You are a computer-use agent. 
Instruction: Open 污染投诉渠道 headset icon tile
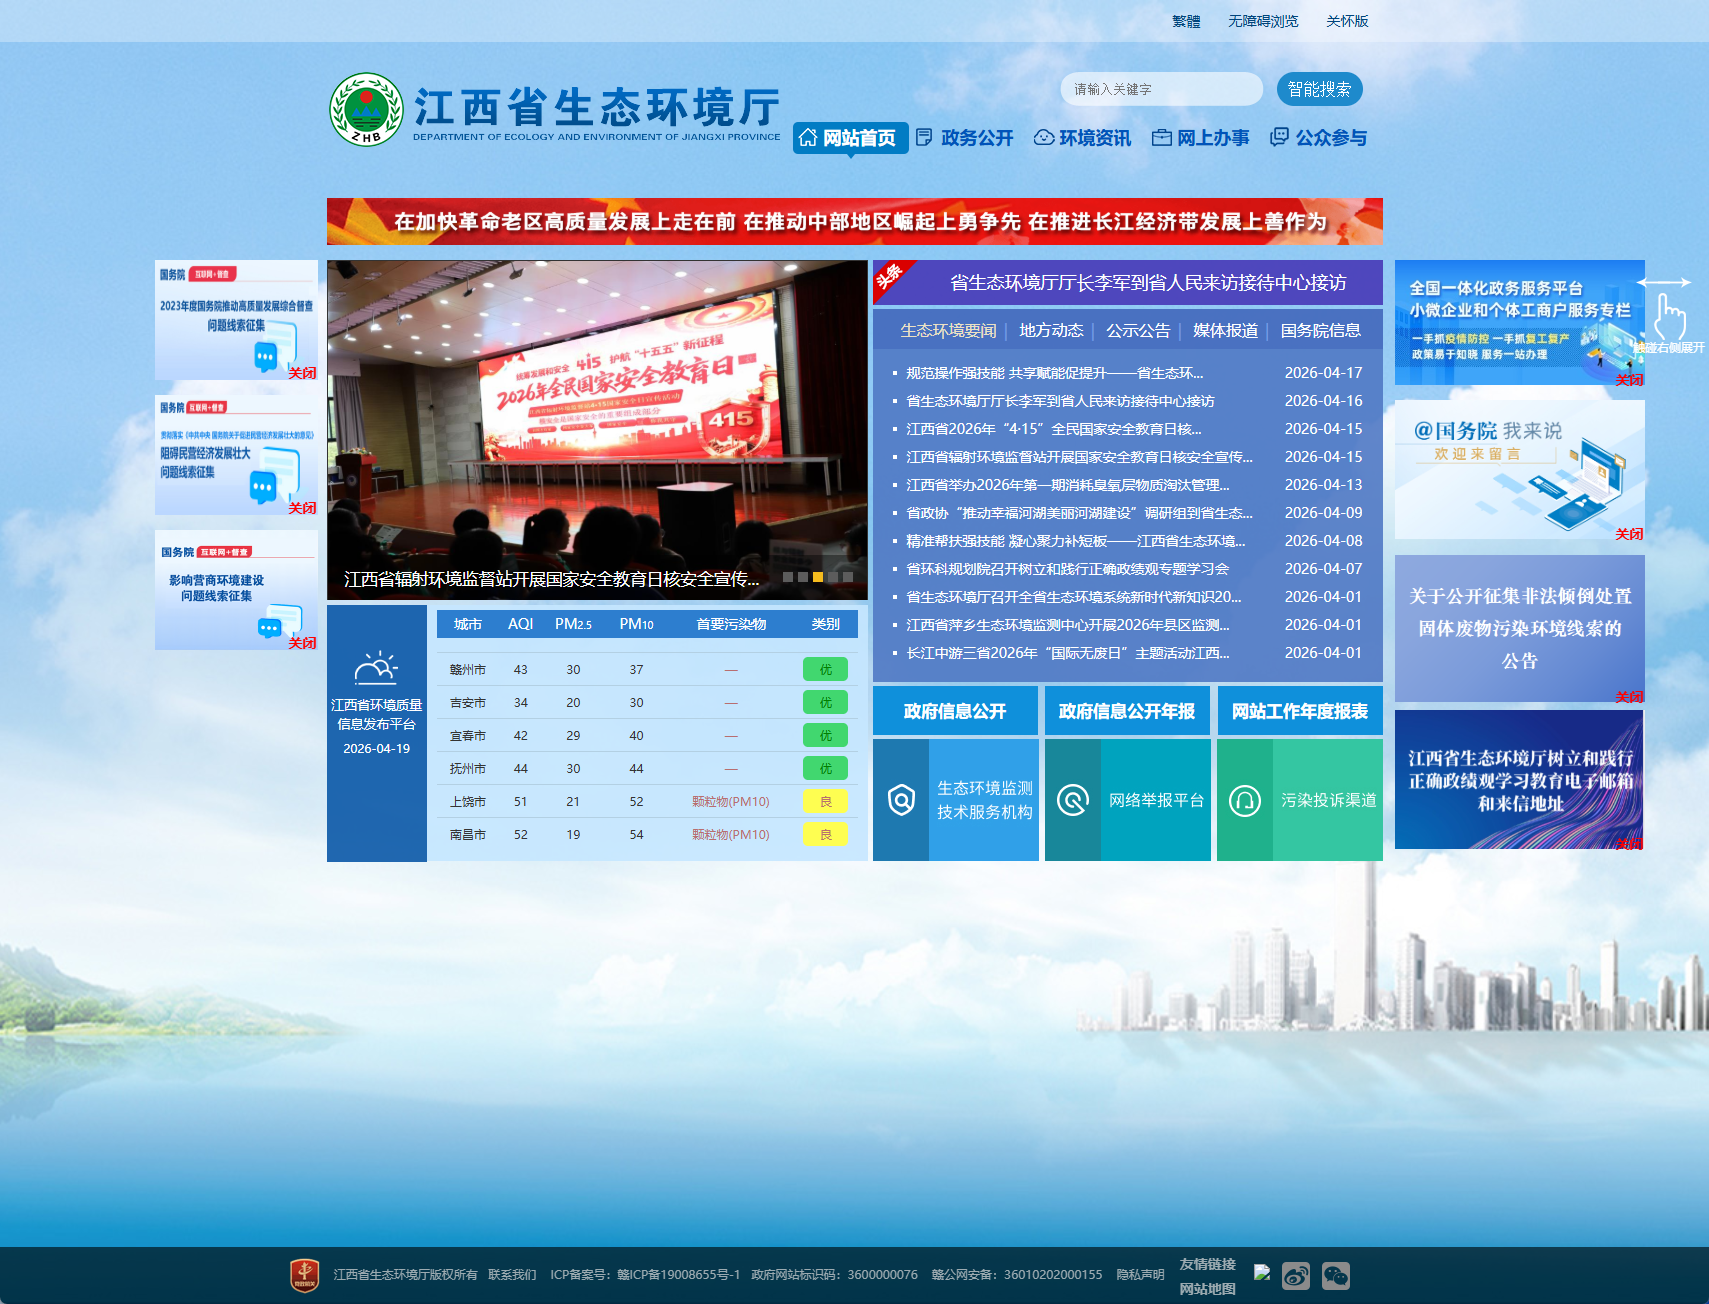[1245, 800]
